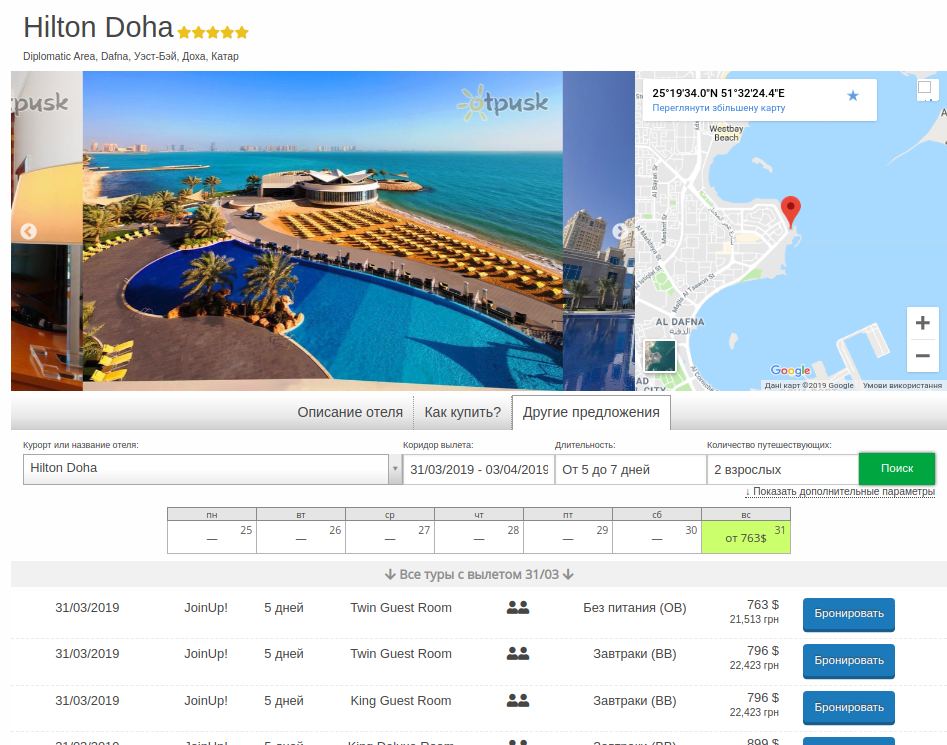Click the '21,513 грн' price
Viewport: 947px width, 745px height.
754,619
